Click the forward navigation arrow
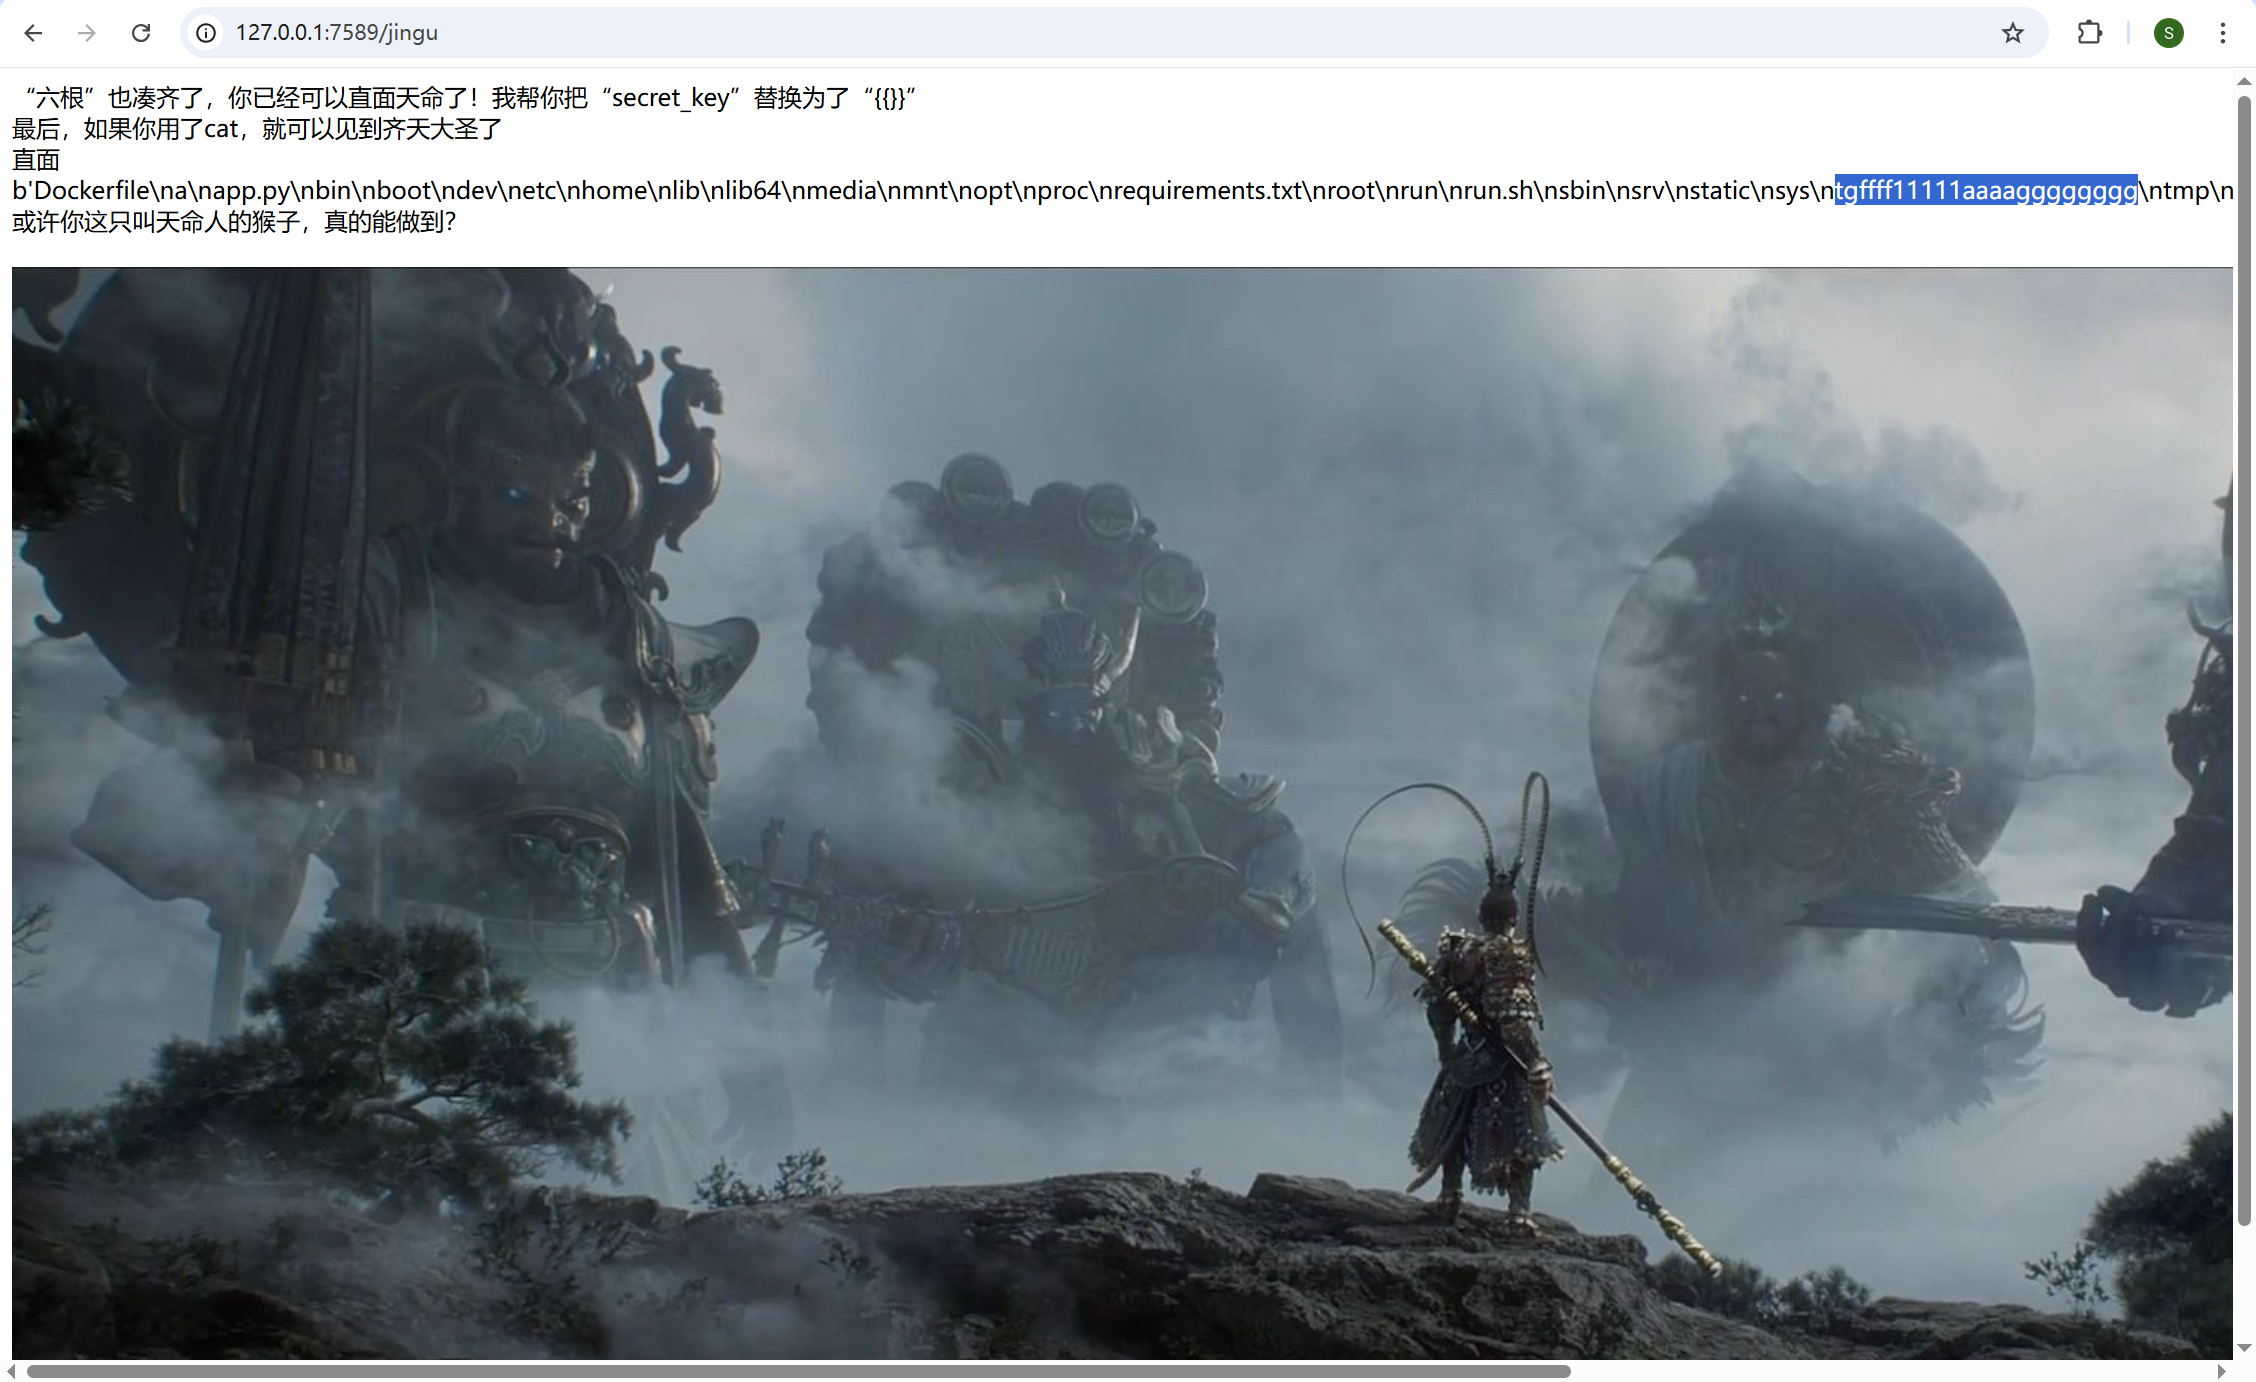The width and height of the screenshot is (2256, 1382). pyautogui.click(x=87, y=33)
